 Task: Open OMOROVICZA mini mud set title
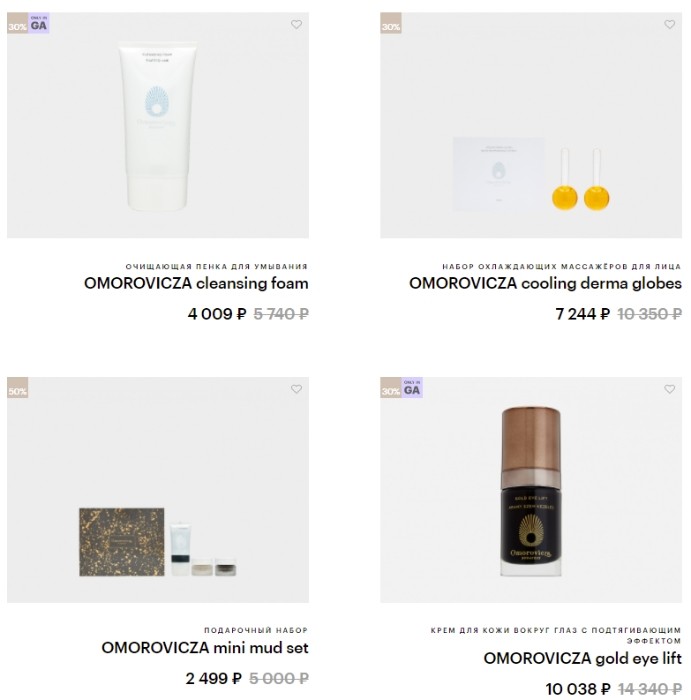pos(205,648)
